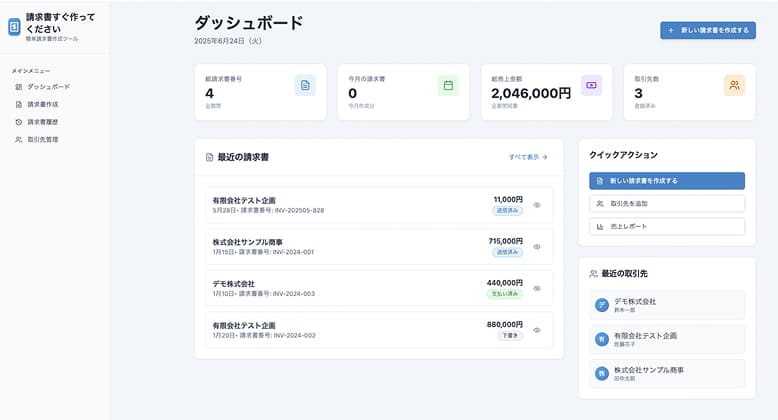
Task: Open 売上レポート from quick actions
Action: pyautogui.click(x=667, y=226)
